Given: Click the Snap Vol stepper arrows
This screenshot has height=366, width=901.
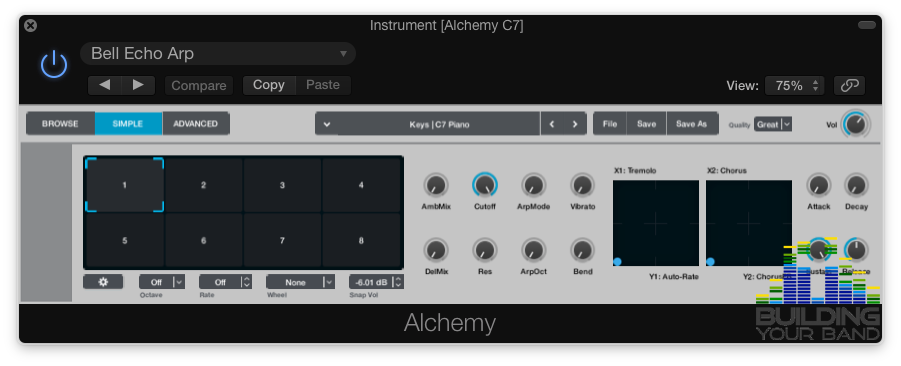Looking at the screenshot, I should pos(398,282).
